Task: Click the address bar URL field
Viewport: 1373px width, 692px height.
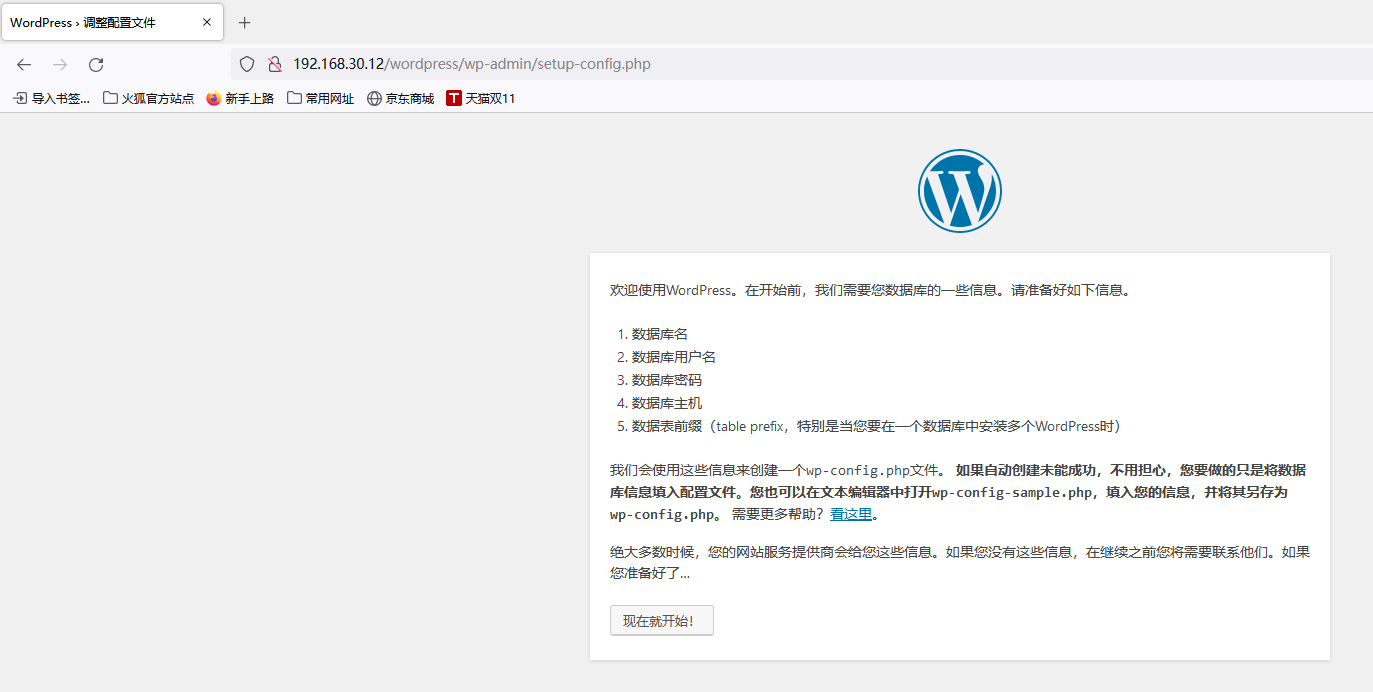Action: pos(800,64)
